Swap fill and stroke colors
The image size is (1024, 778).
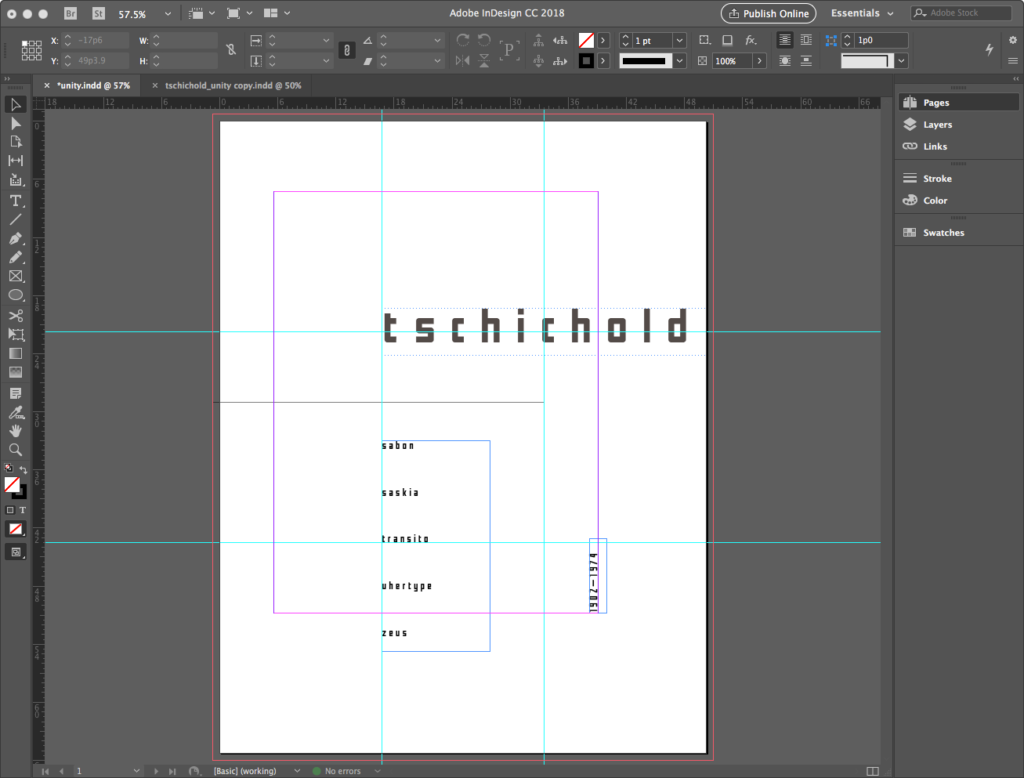(x=23, y=470)
